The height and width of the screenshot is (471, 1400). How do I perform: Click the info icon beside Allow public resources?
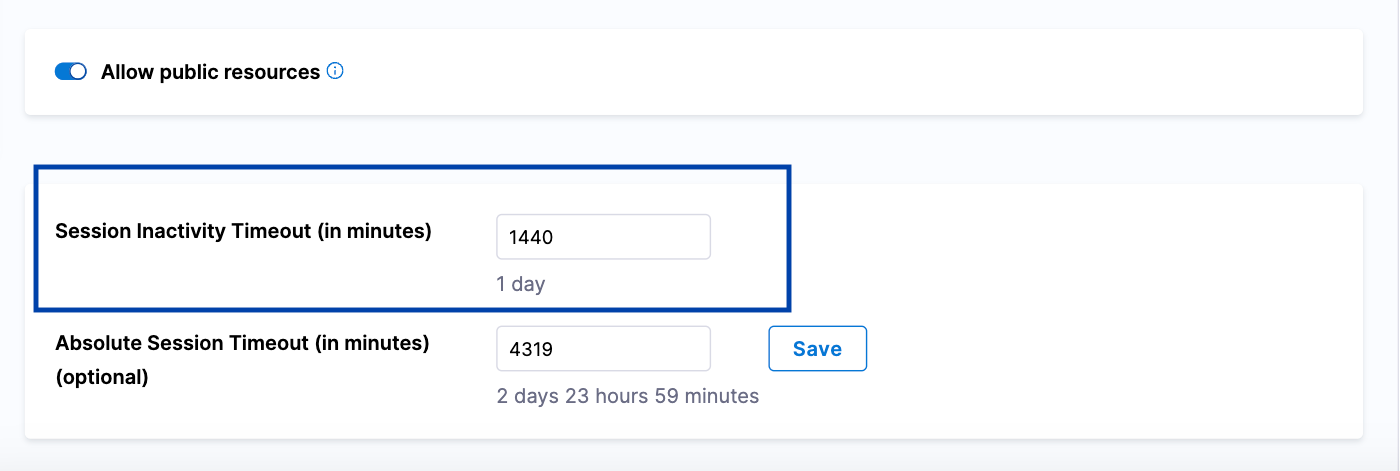(x=335, y=71)
